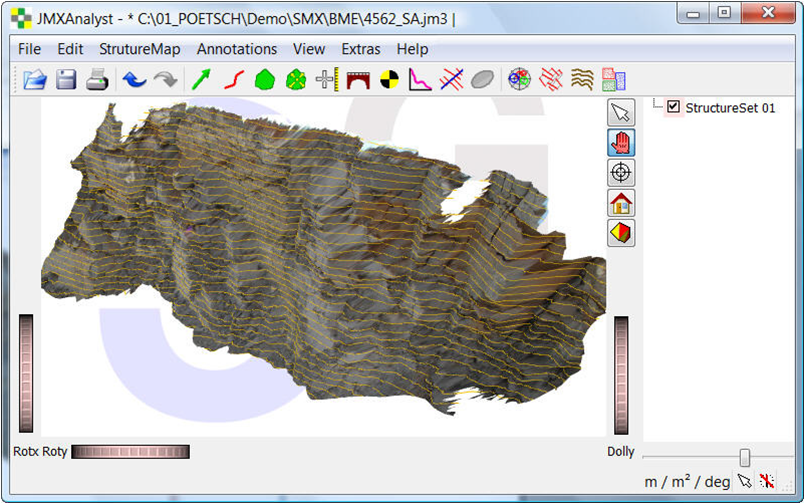Click the red tunnel profile icon
The height and width of the screenshot is (504, 805).
point(358,79)
